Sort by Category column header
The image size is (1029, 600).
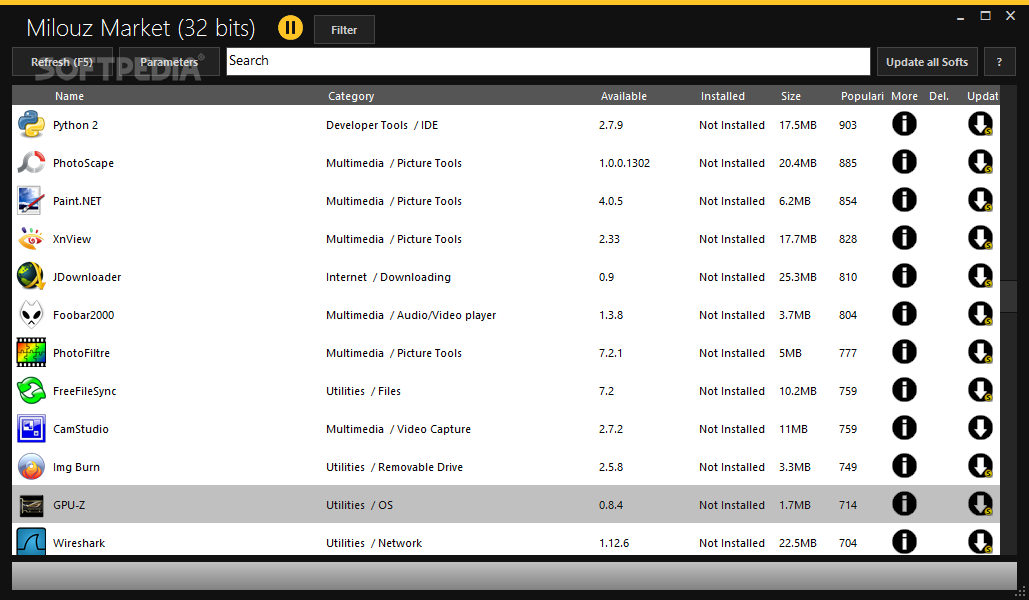click(x=351, y=96)
